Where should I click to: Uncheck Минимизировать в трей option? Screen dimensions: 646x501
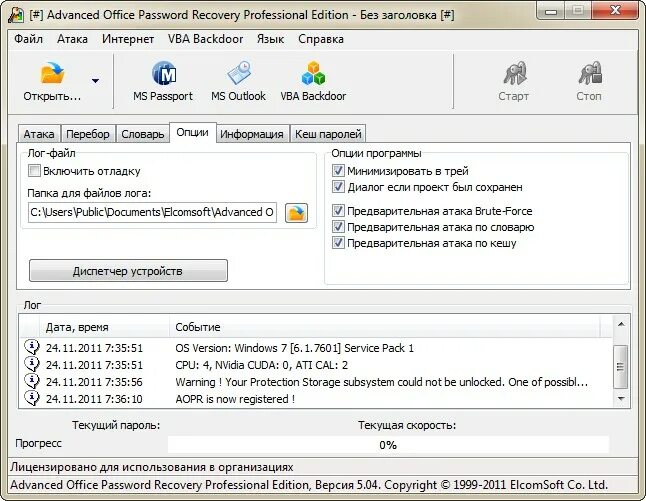[x=338, y=171]
